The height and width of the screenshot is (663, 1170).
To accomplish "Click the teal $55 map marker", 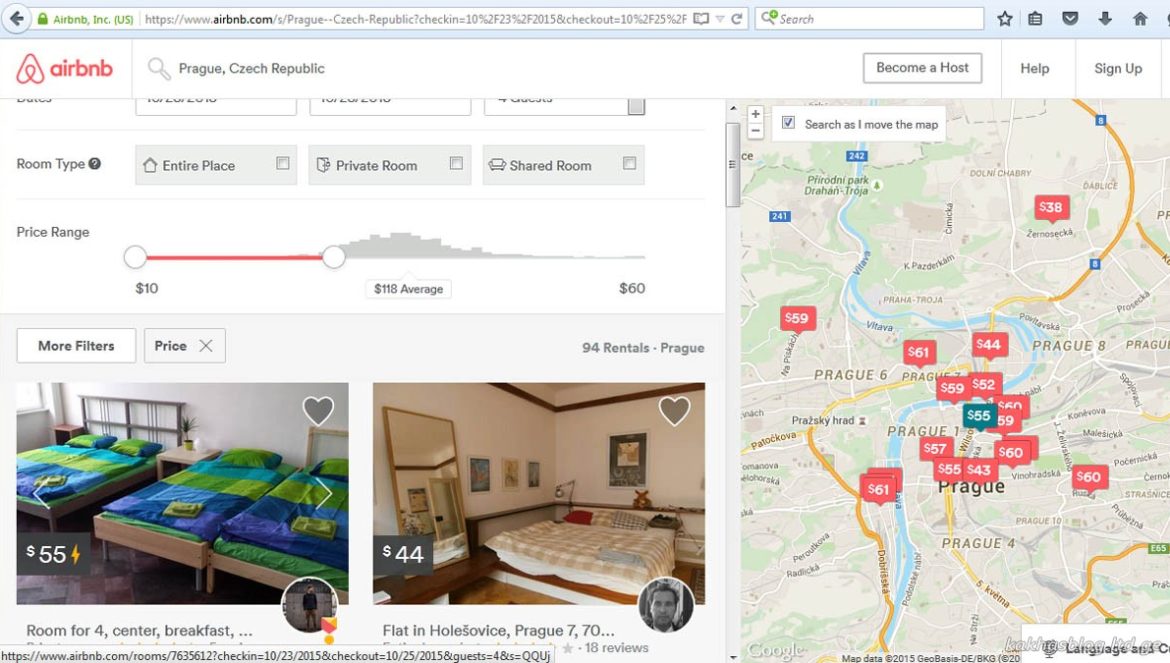I will coord(978,416).
